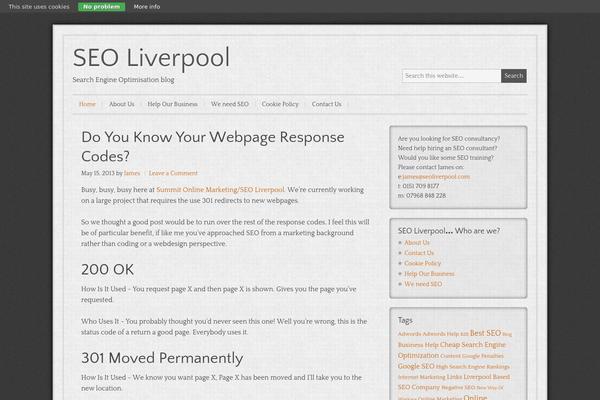Screen dimensions: 600x400
Task: Email james@seoliverpool.com from the sidebar
Action: (436, 177)
